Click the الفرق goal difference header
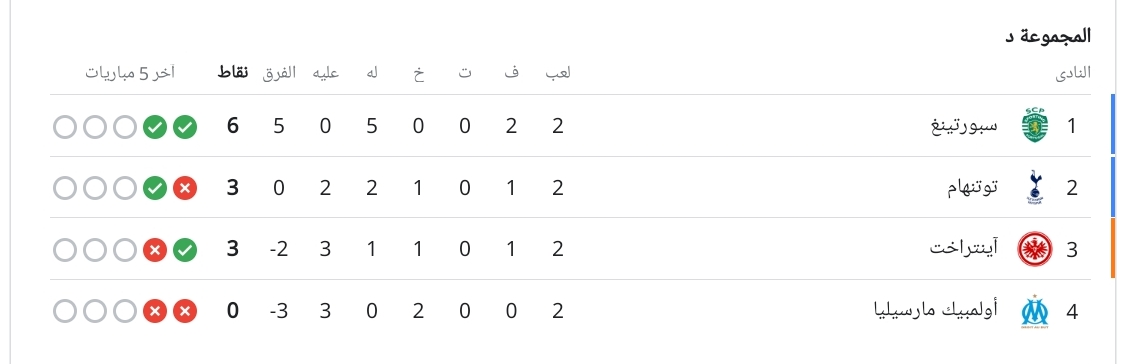The height and width of the screenshot is (364, 1126). (x=279, y=73)
